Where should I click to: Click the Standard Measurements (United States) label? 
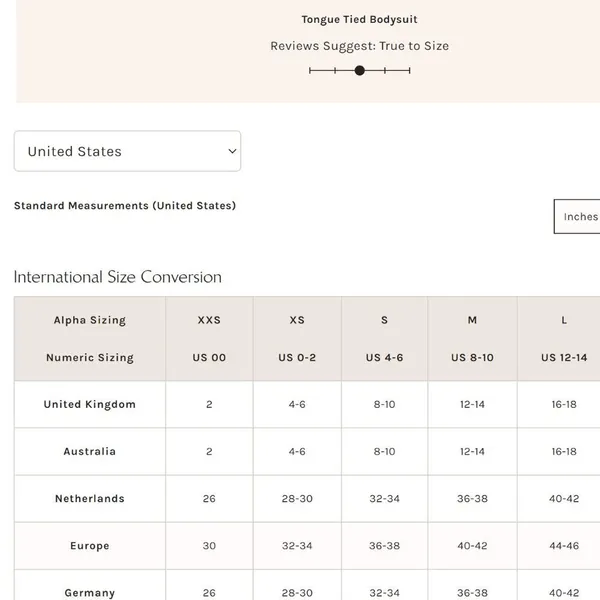(x=125, y=205)
